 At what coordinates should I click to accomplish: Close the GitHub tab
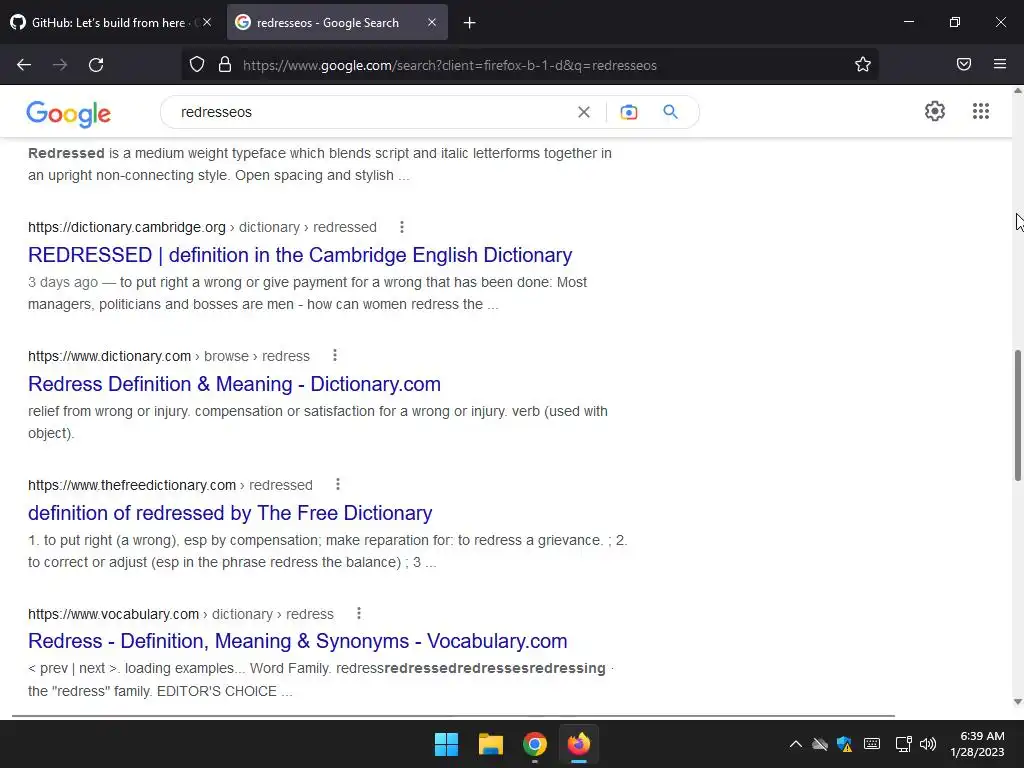pyautogui.click(x=207, y=22)
